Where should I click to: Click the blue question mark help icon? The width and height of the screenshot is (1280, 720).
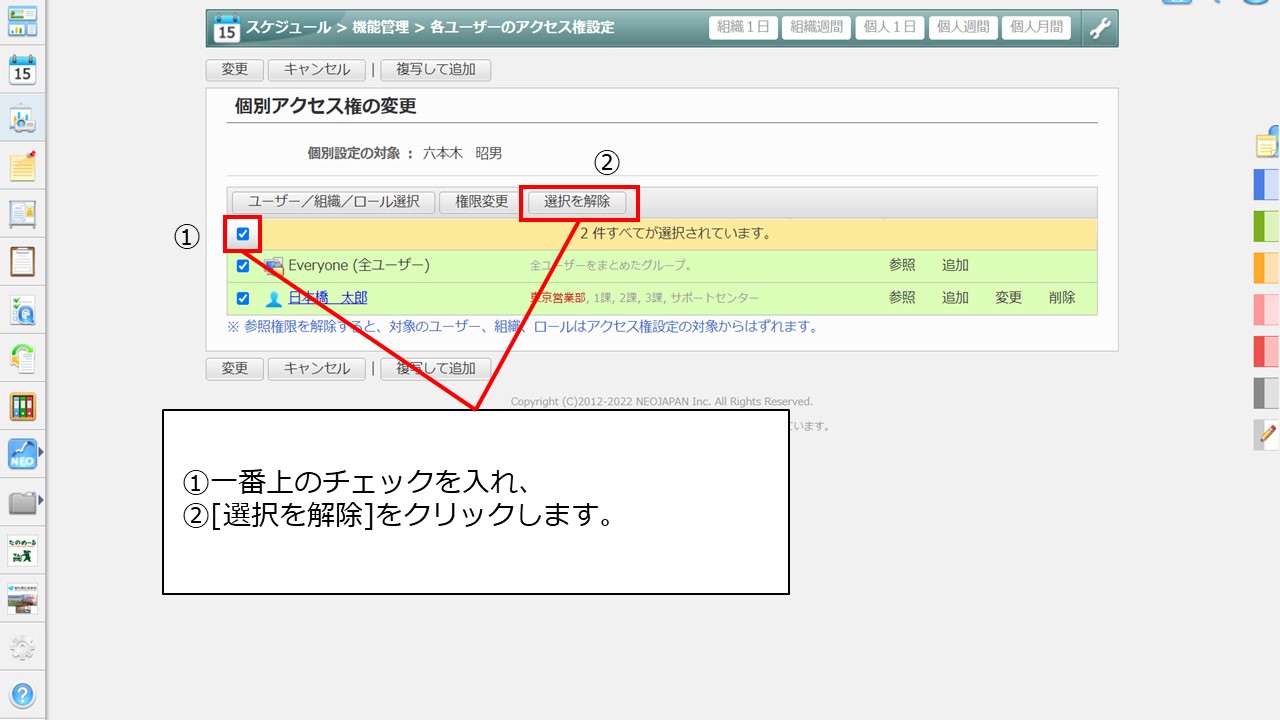coord(22,695)
